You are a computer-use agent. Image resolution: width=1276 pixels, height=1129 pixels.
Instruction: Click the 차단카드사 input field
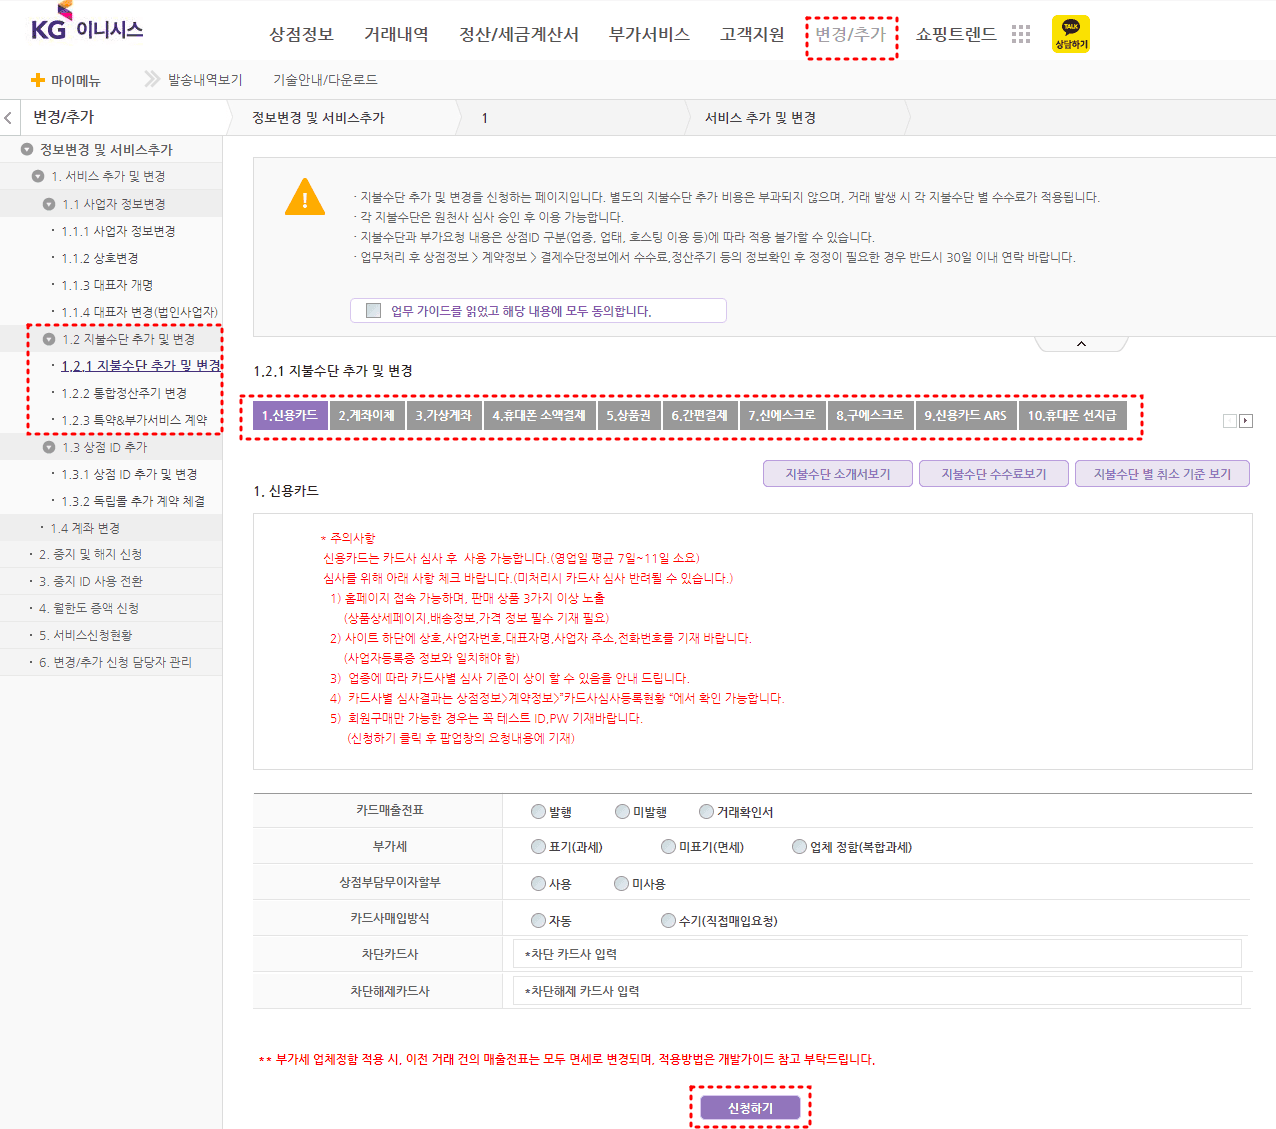pyautogui.click(x=876, y=954)
